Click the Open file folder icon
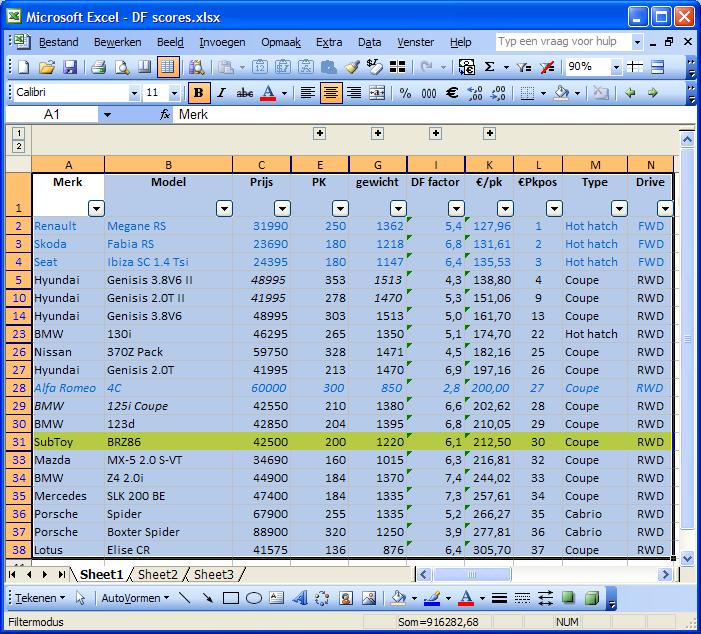The image size is (701, 634). [x=46, y=67]
